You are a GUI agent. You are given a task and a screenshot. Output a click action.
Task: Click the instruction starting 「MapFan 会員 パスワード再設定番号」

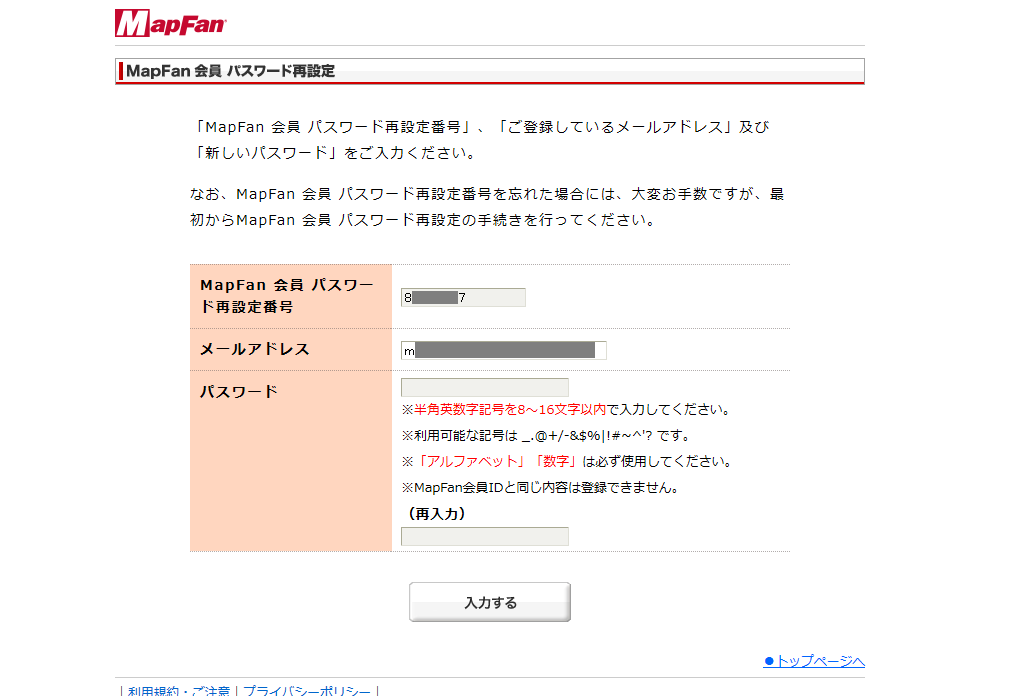pos(482,139)
